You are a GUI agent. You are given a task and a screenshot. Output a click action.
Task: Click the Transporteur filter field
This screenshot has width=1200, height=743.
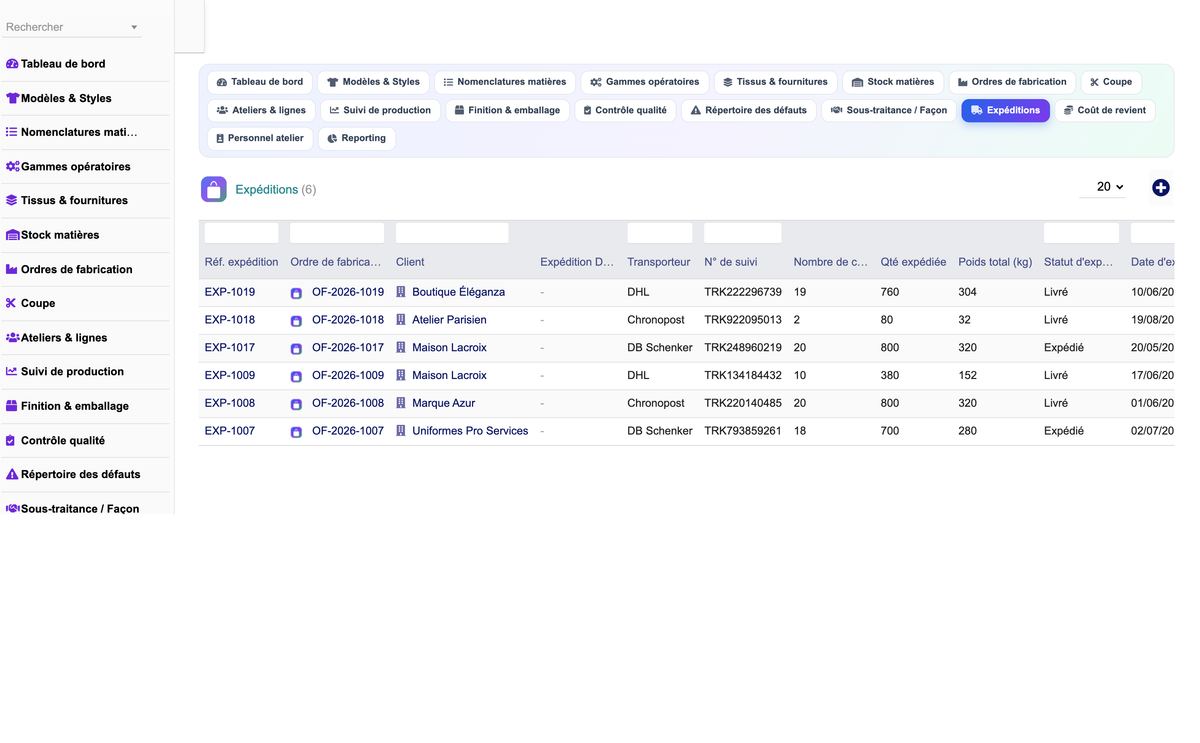click(x=660, y=233)
